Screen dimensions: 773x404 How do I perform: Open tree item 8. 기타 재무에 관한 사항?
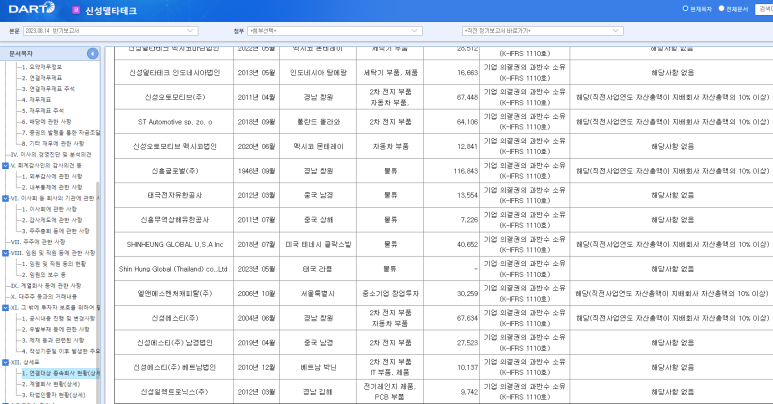(53, 144)
